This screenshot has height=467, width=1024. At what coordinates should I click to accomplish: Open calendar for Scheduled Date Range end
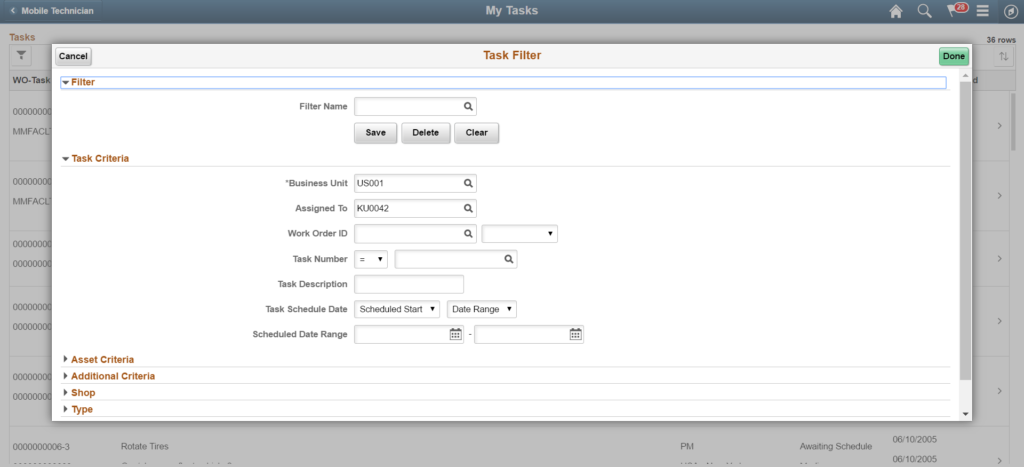coord(575,335)
